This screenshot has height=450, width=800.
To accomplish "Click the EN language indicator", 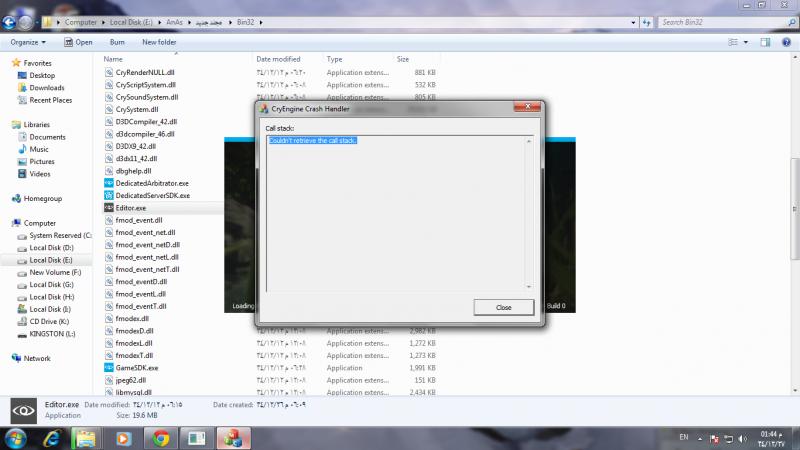I will click(684, 437).
